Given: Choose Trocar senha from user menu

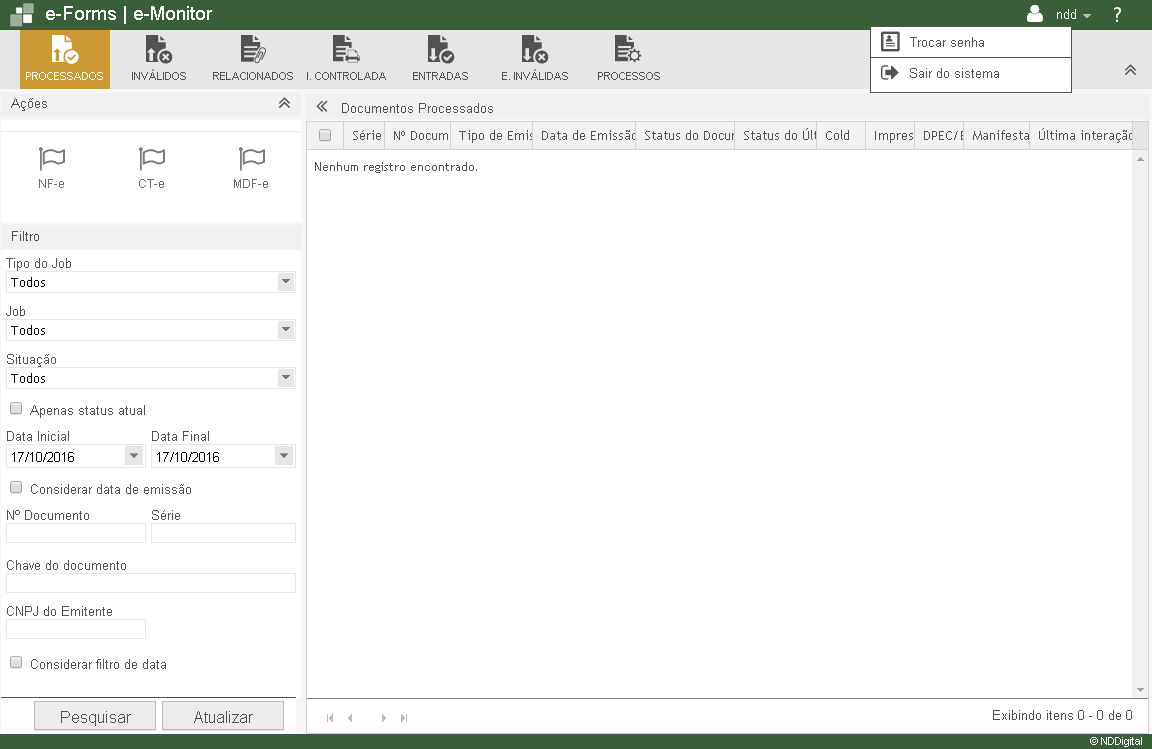Looking at the screenshot, I should click(x=946, y=43).
